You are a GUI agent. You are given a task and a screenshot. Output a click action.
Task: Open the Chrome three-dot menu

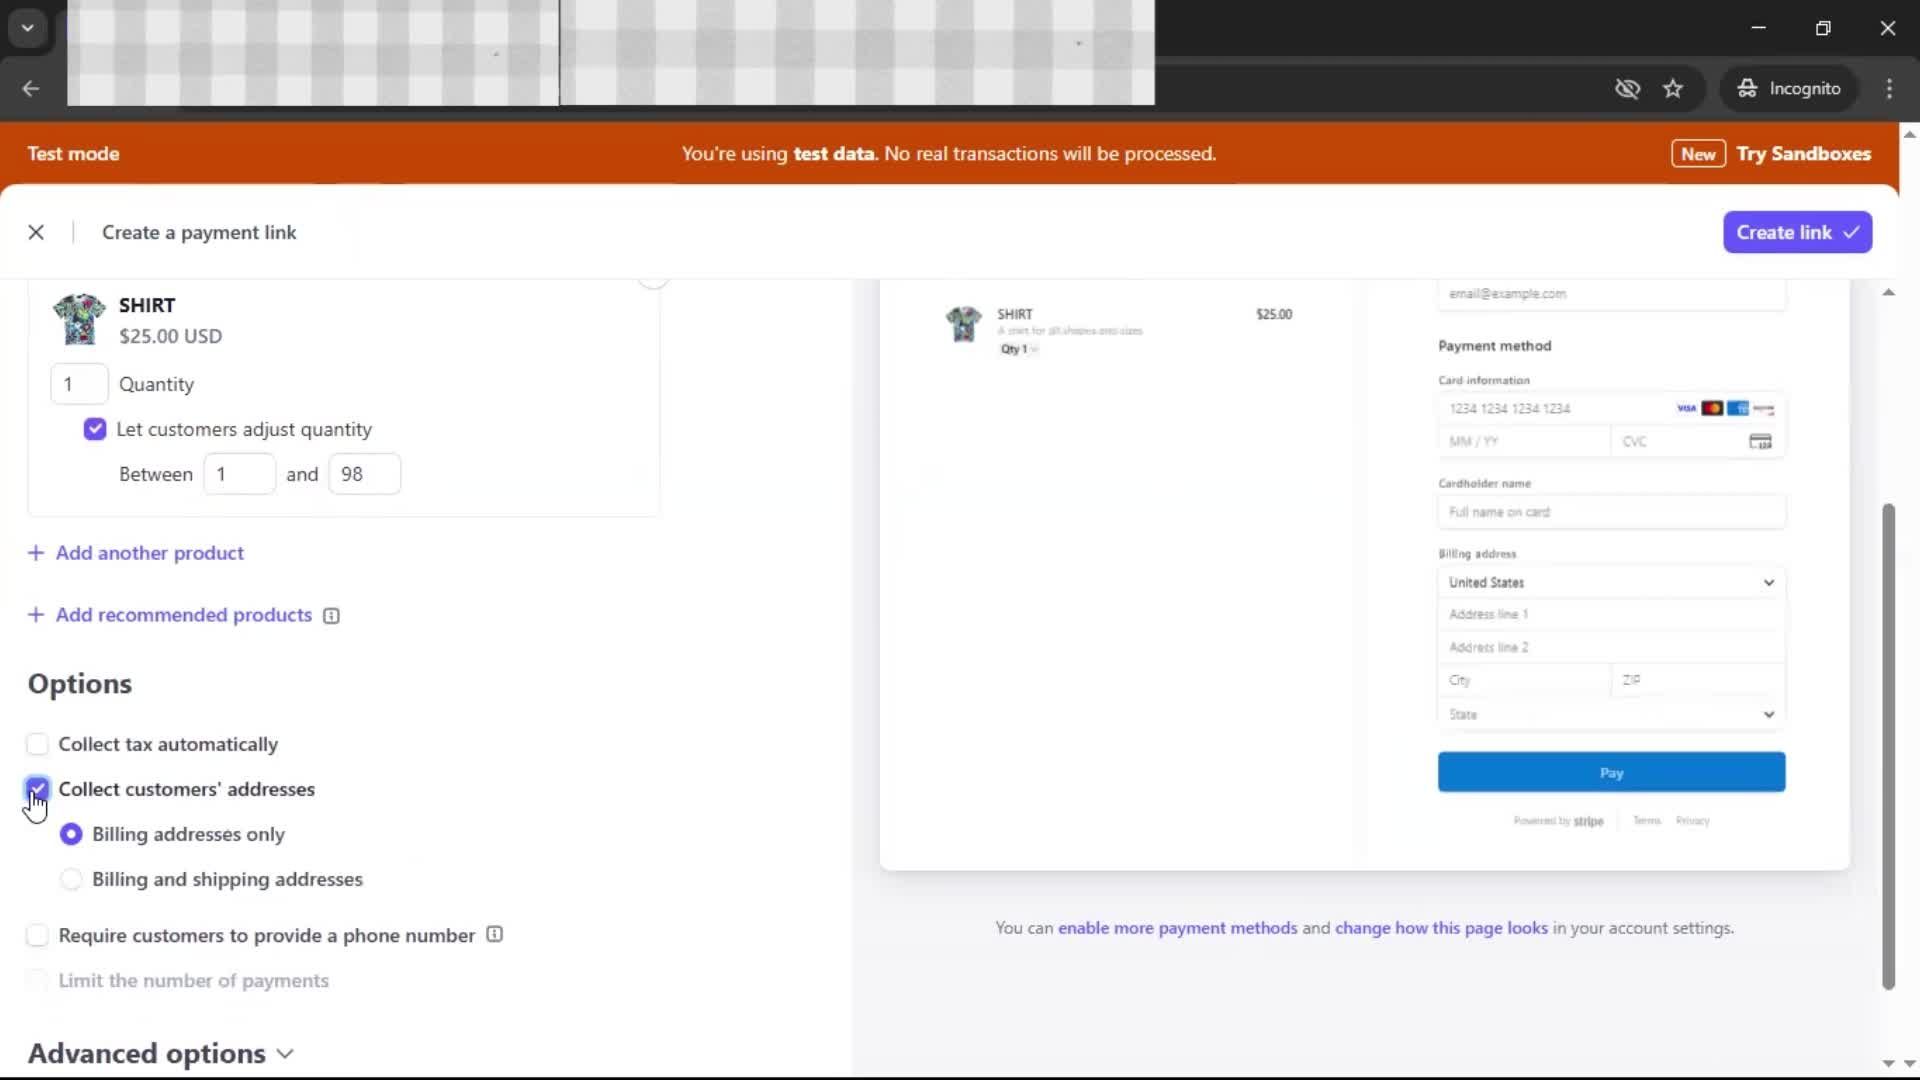1889,88
